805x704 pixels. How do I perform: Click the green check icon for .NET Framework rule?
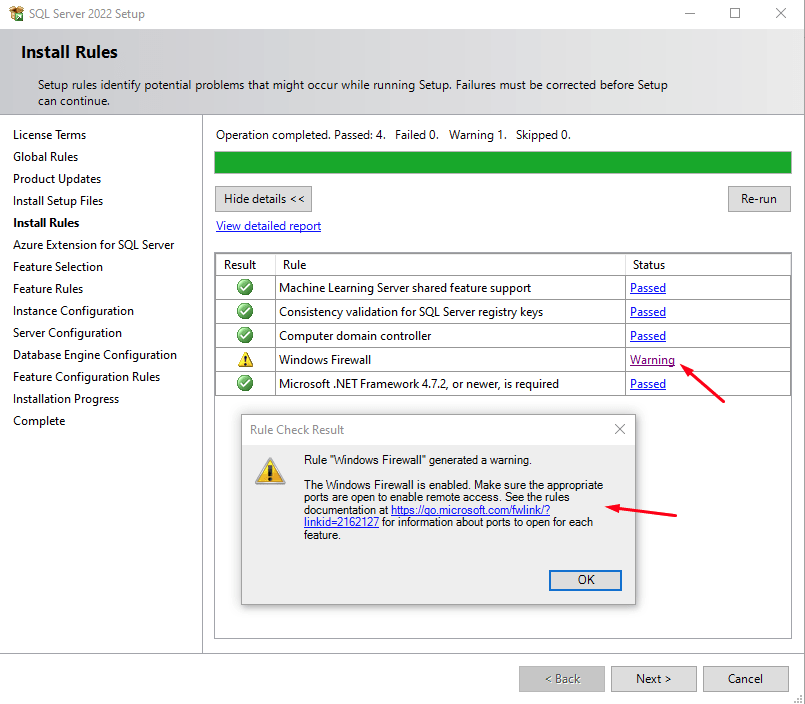245,383
